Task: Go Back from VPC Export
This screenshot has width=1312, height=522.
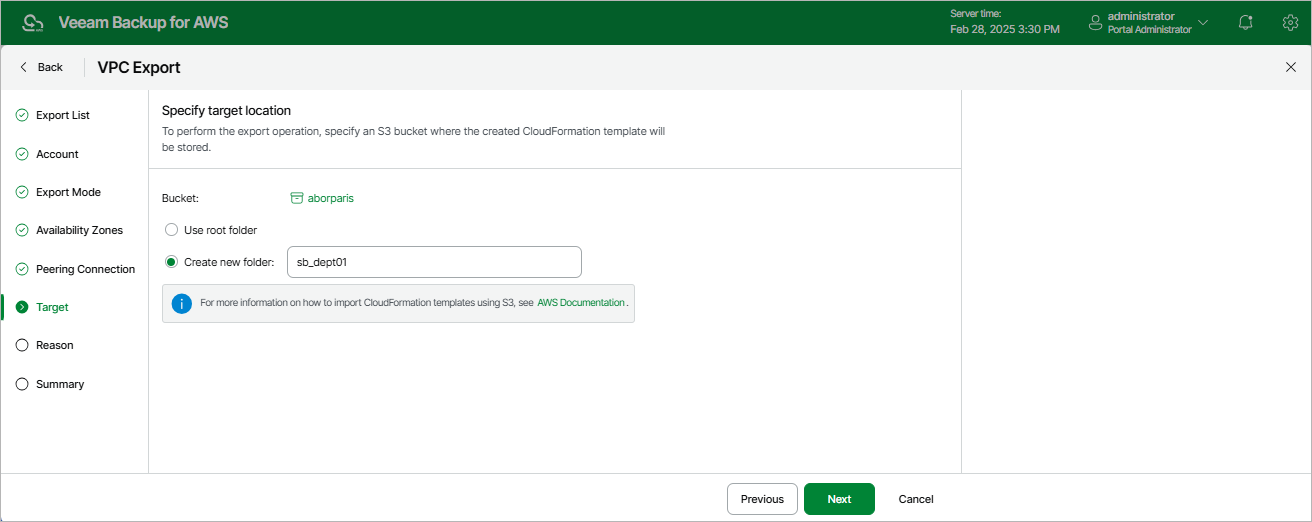Action: 41,67
